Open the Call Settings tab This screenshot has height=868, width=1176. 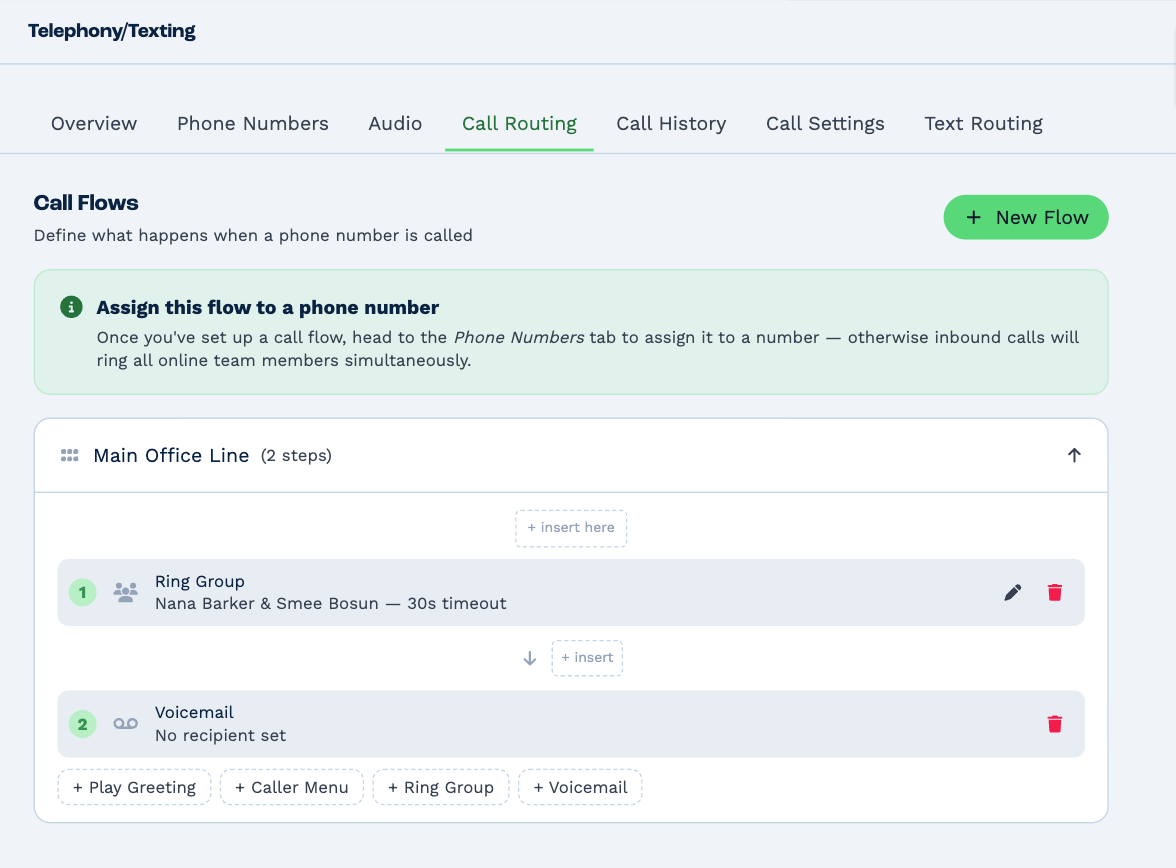pyautogui.click(x=825, y=124)
